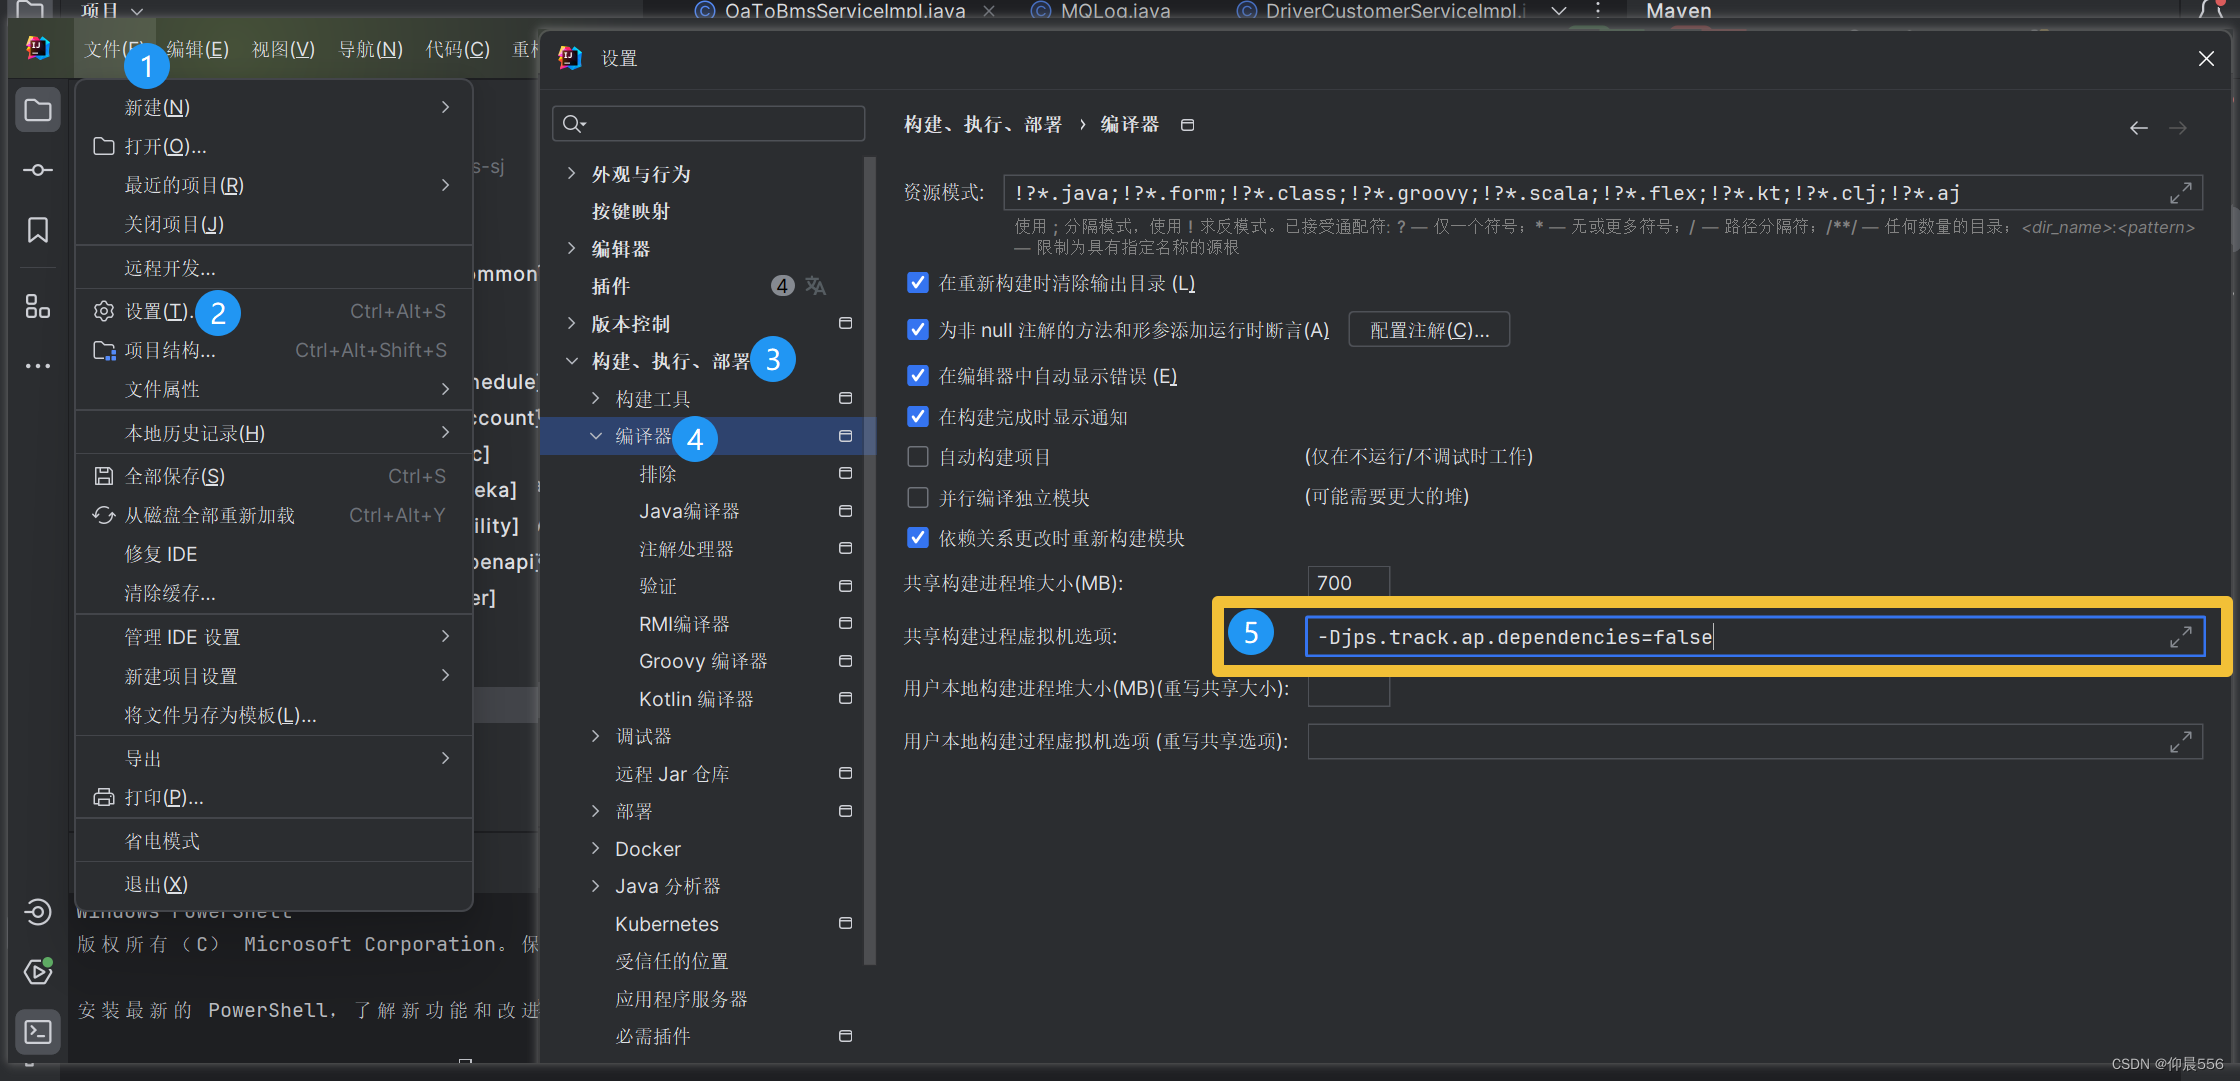Expand 版本控制 settings group

click(x=571, y=323)
